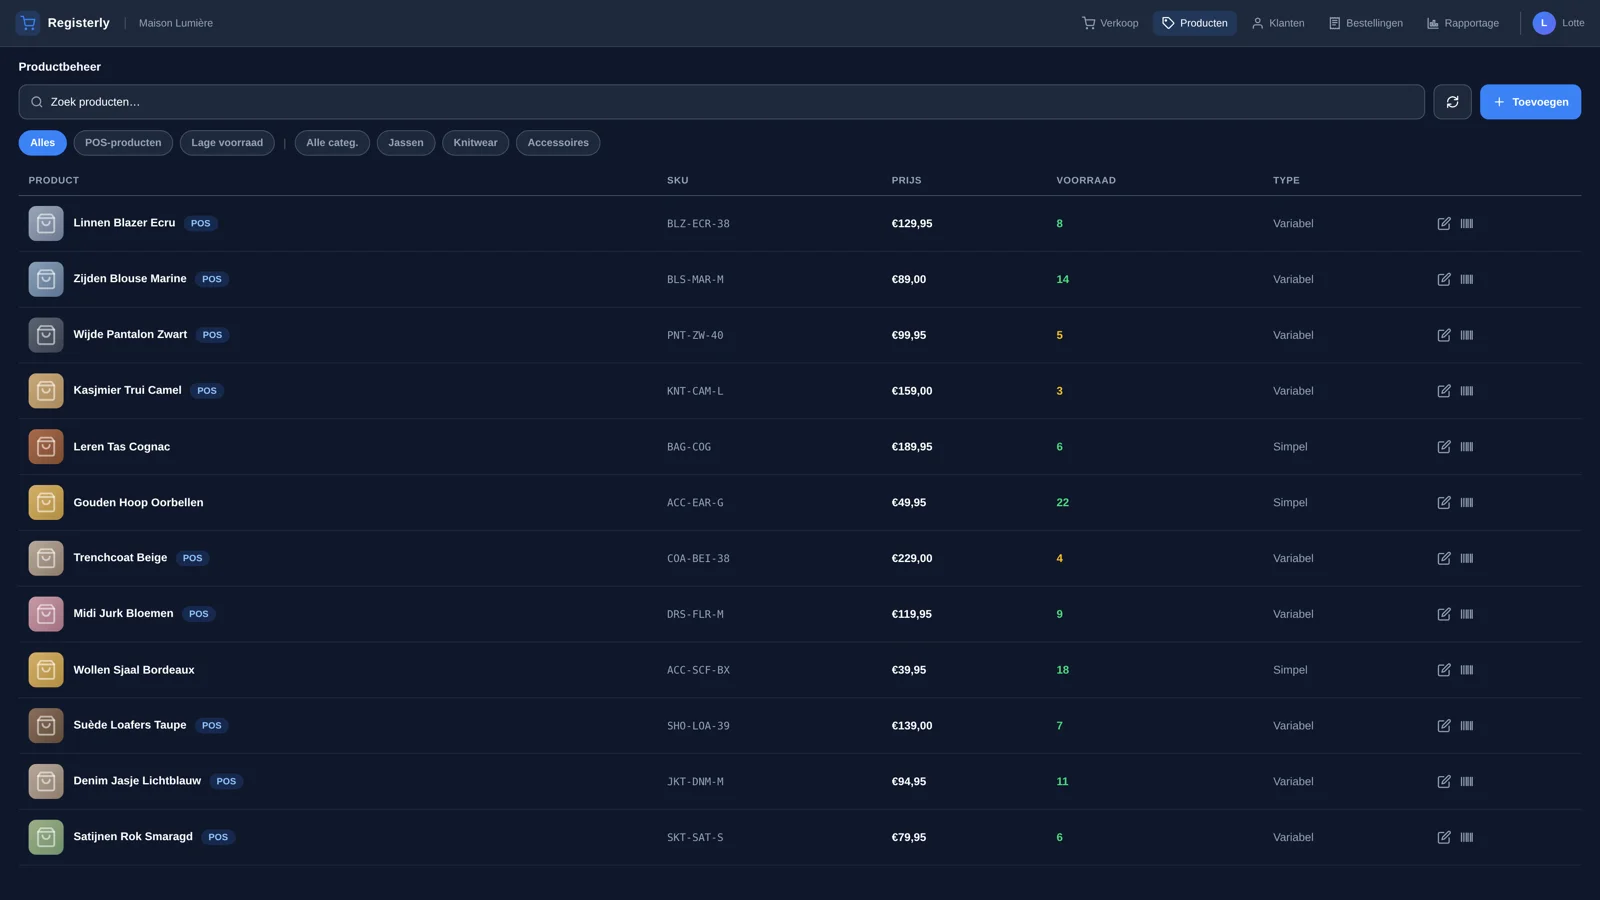Click the POS badge on Trenchcoat Beige
Image resolution: width=1600 pixels, height=900 pixels.
pos(192,559)
